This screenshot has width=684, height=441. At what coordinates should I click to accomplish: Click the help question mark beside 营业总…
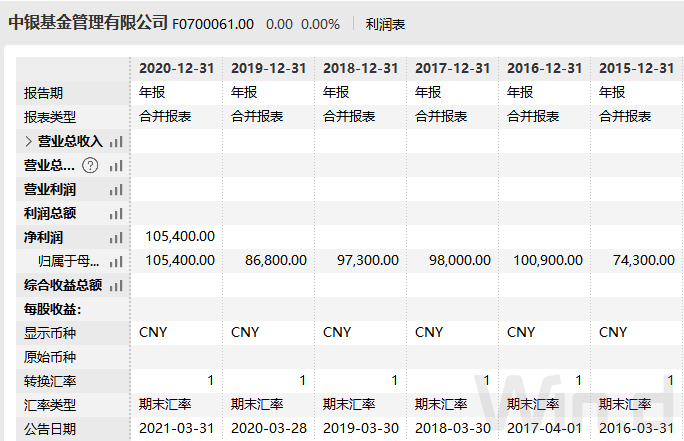91,165
